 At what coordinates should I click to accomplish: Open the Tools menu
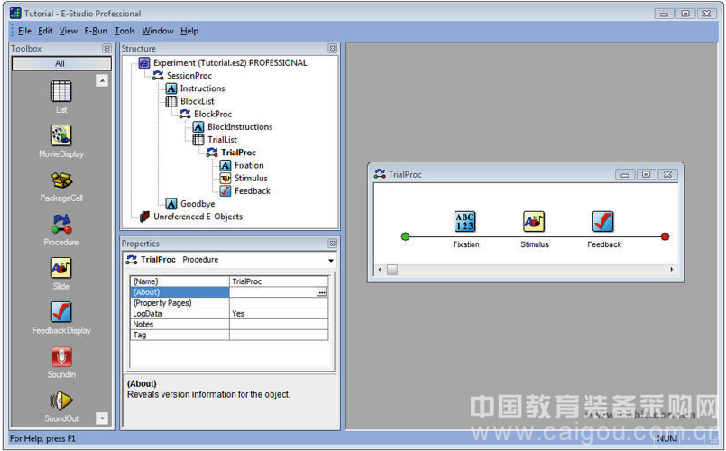coord(125,31)
